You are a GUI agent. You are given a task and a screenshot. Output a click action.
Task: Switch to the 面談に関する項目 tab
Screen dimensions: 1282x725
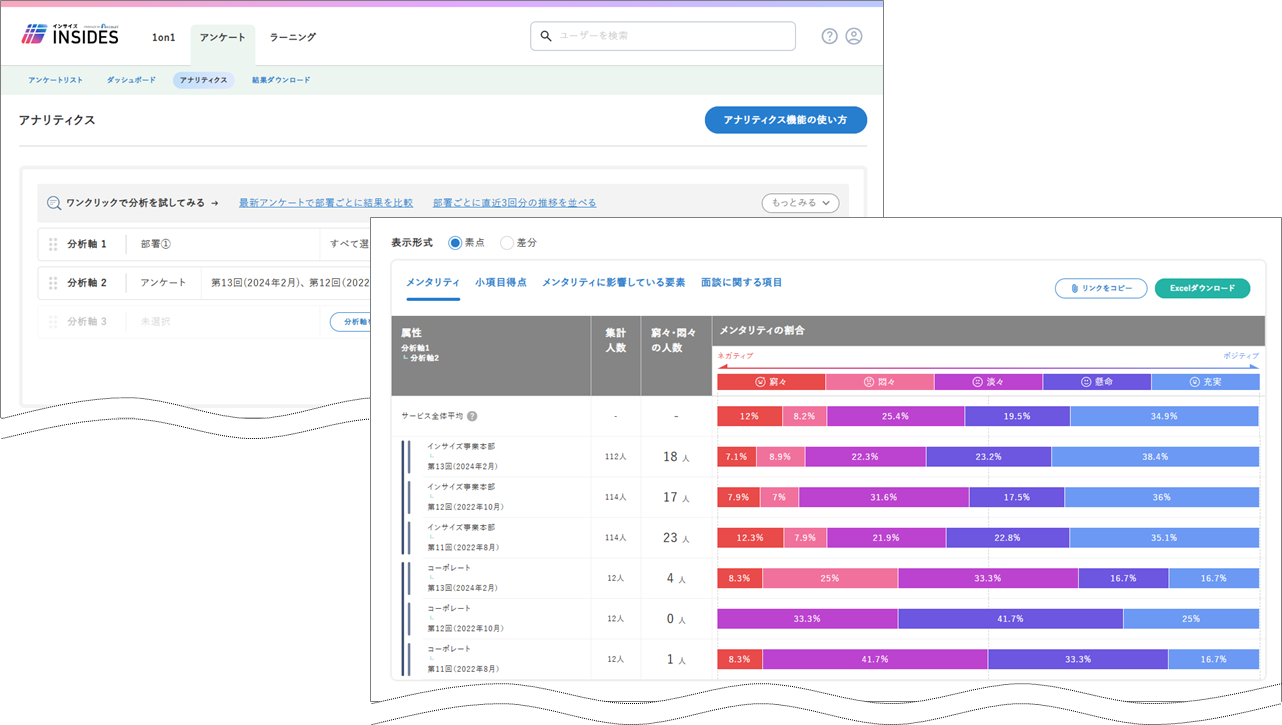(x=742, y=283)
